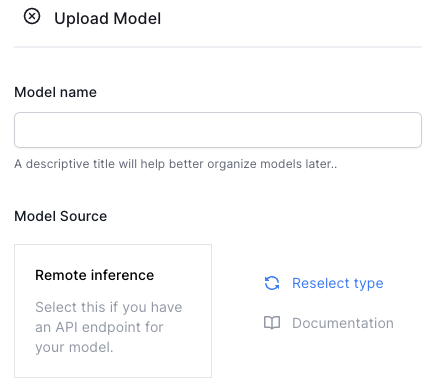Screen dimensions: 435x392
Task: Click the "Select this if you have" text
Action: coord(109,307)
